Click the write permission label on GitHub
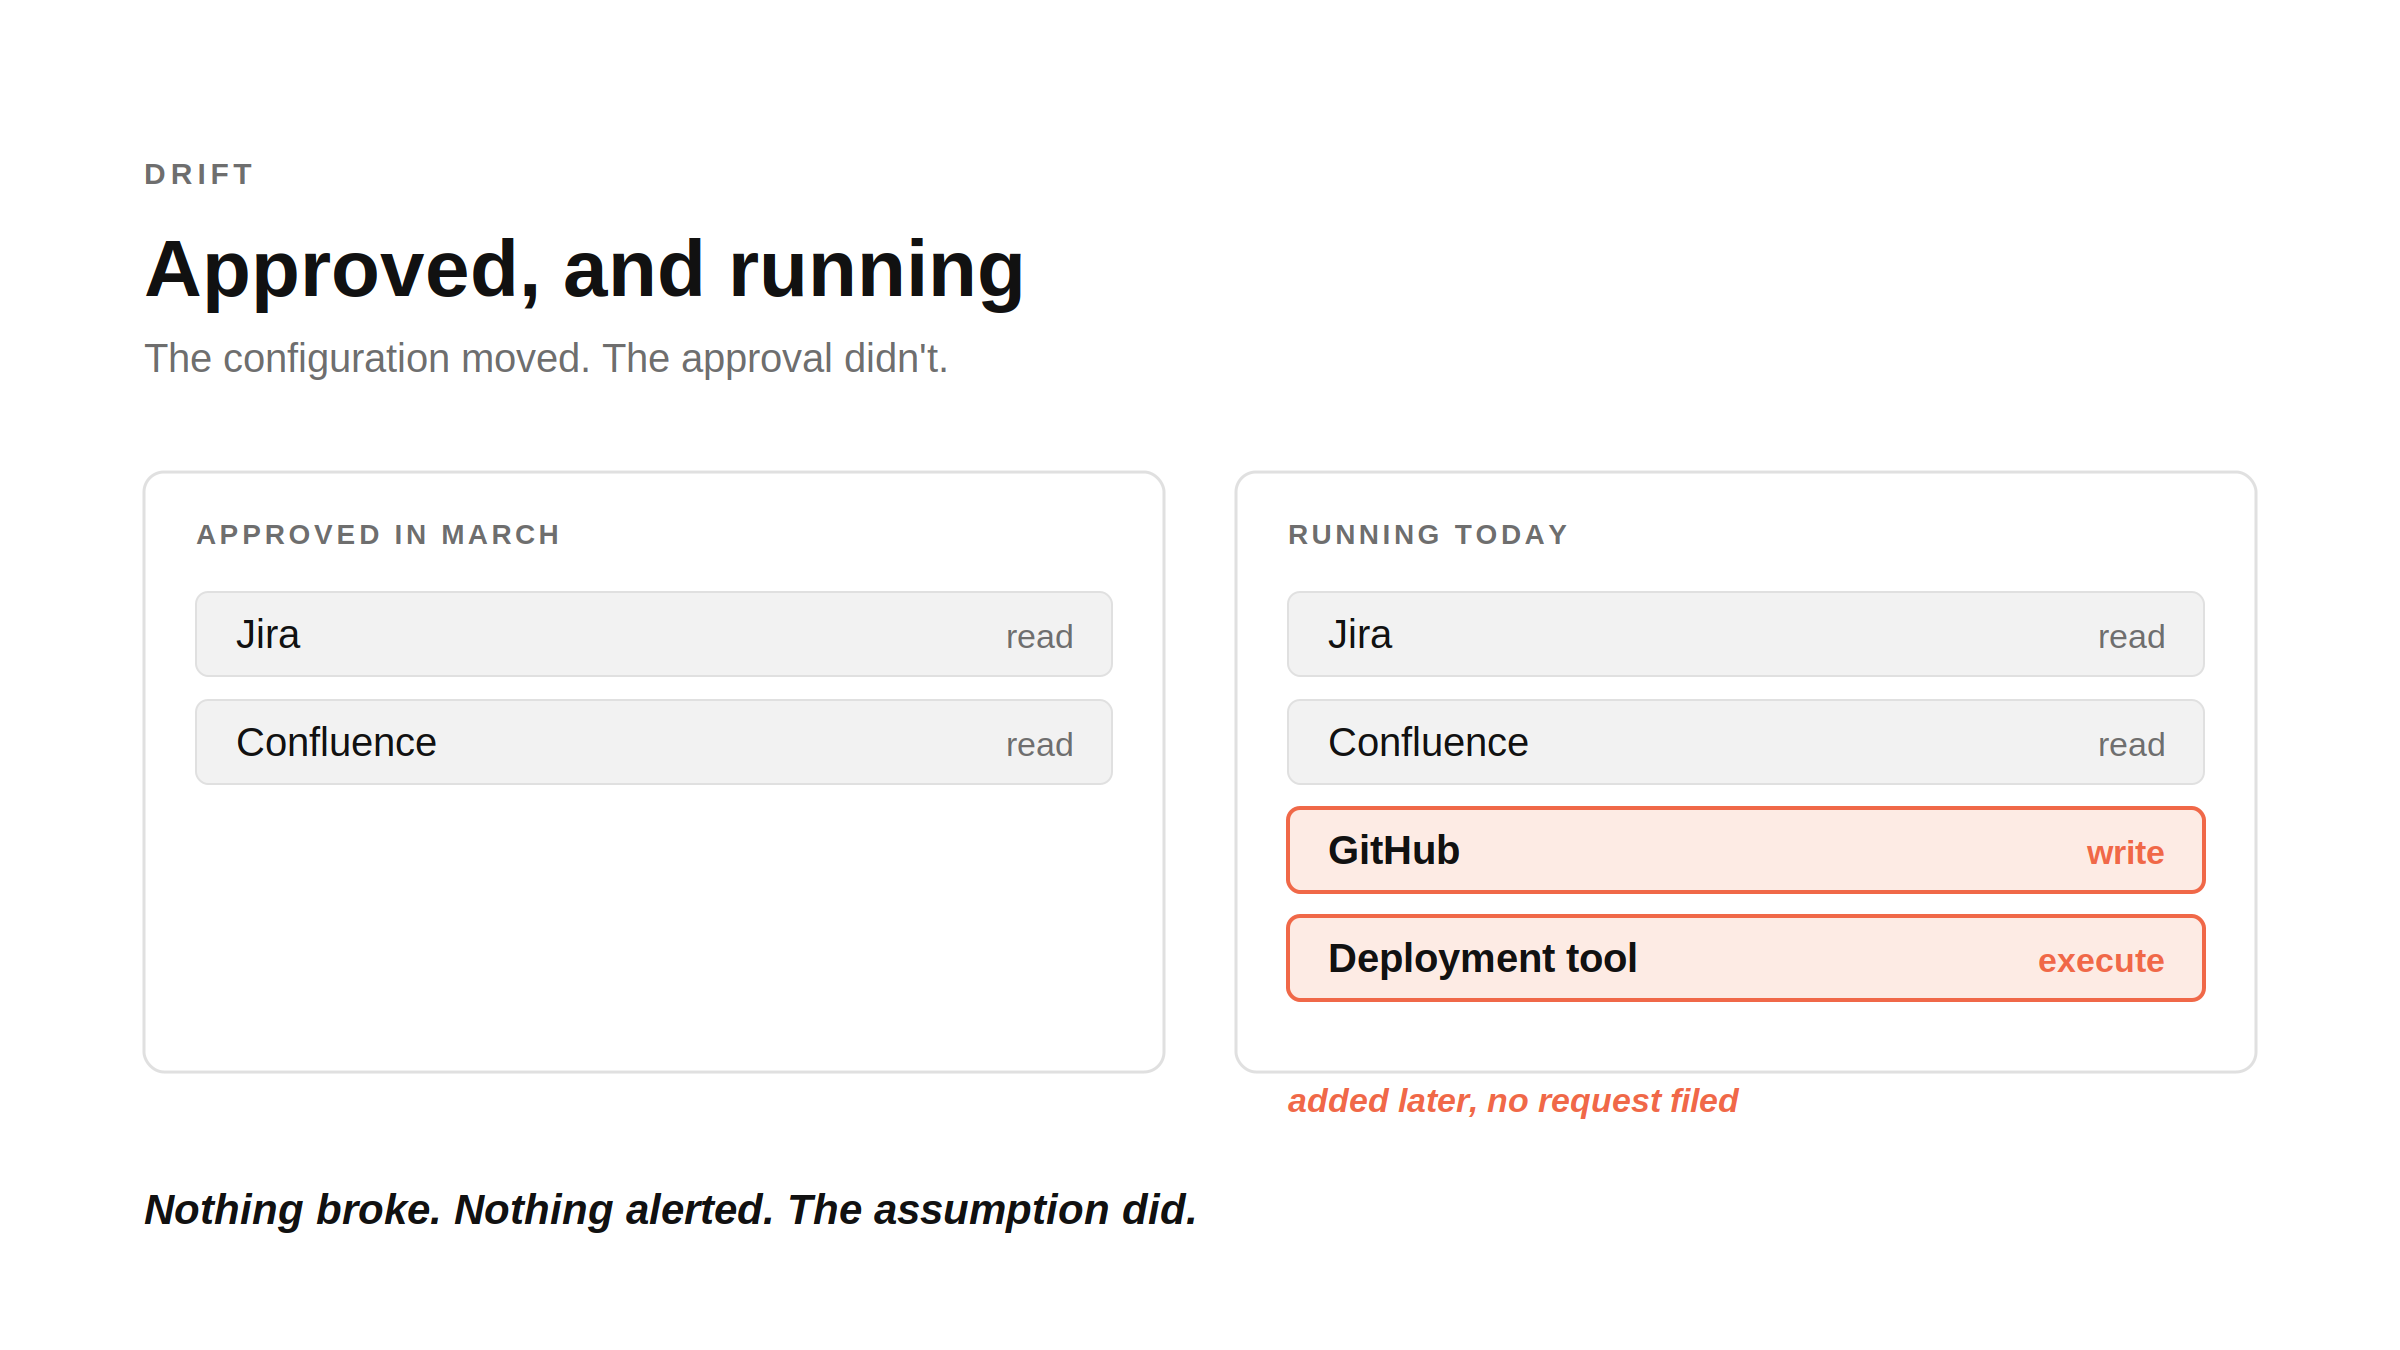The image size is (2400, 1350). point(2125,852)
